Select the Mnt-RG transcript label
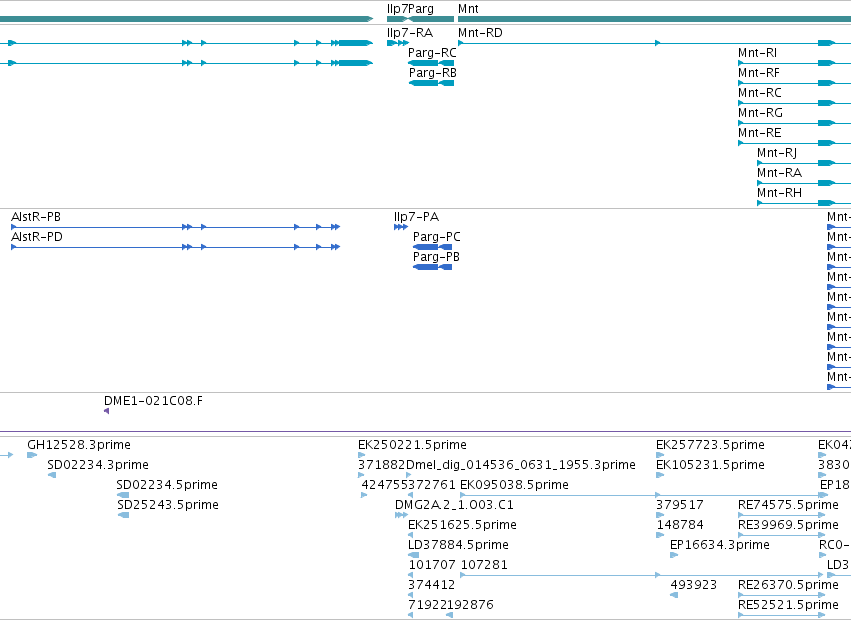Viewport: 851px width, 620px height. click(760, 113)
